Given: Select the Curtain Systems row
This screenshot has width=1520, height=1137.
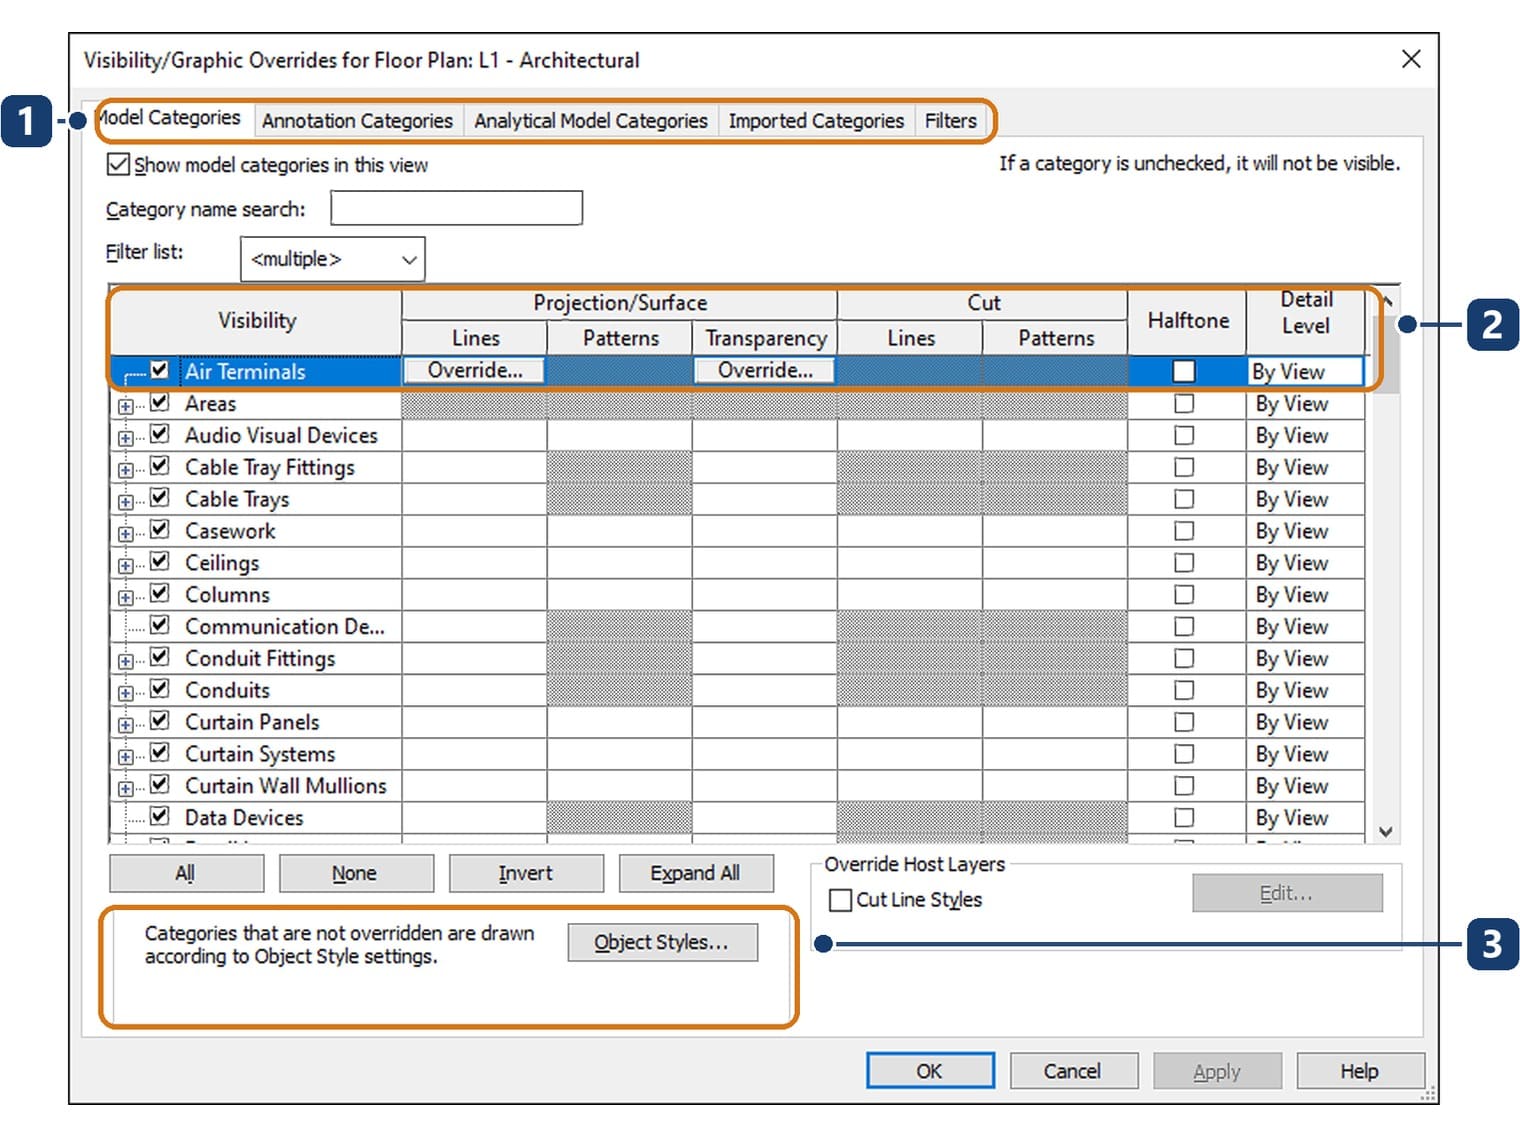Looking at the screenshot, I should [x=737, y=754].
